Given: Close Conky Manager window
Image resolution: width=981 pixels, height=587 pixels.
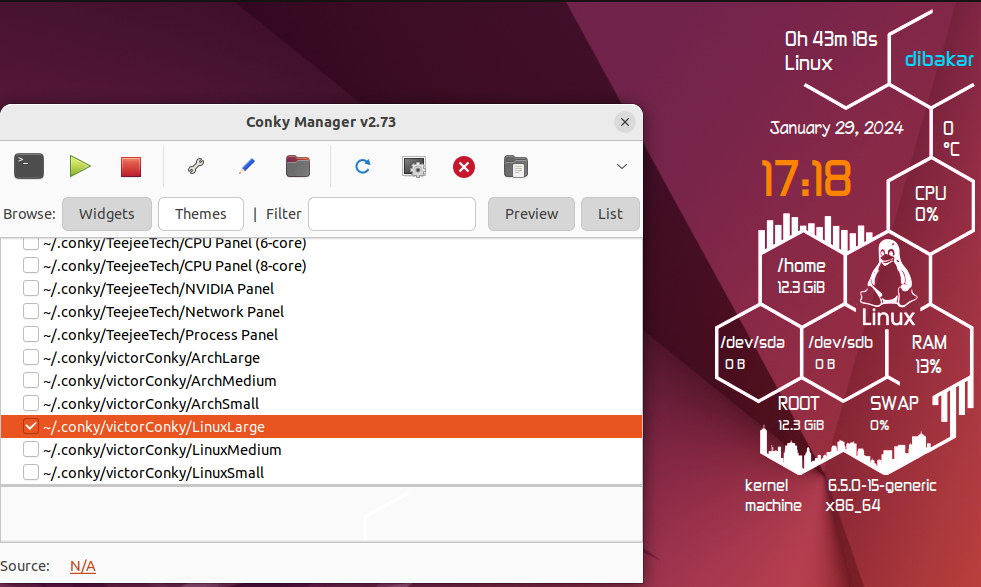Looking at the screenshot, I should [624, 122].
